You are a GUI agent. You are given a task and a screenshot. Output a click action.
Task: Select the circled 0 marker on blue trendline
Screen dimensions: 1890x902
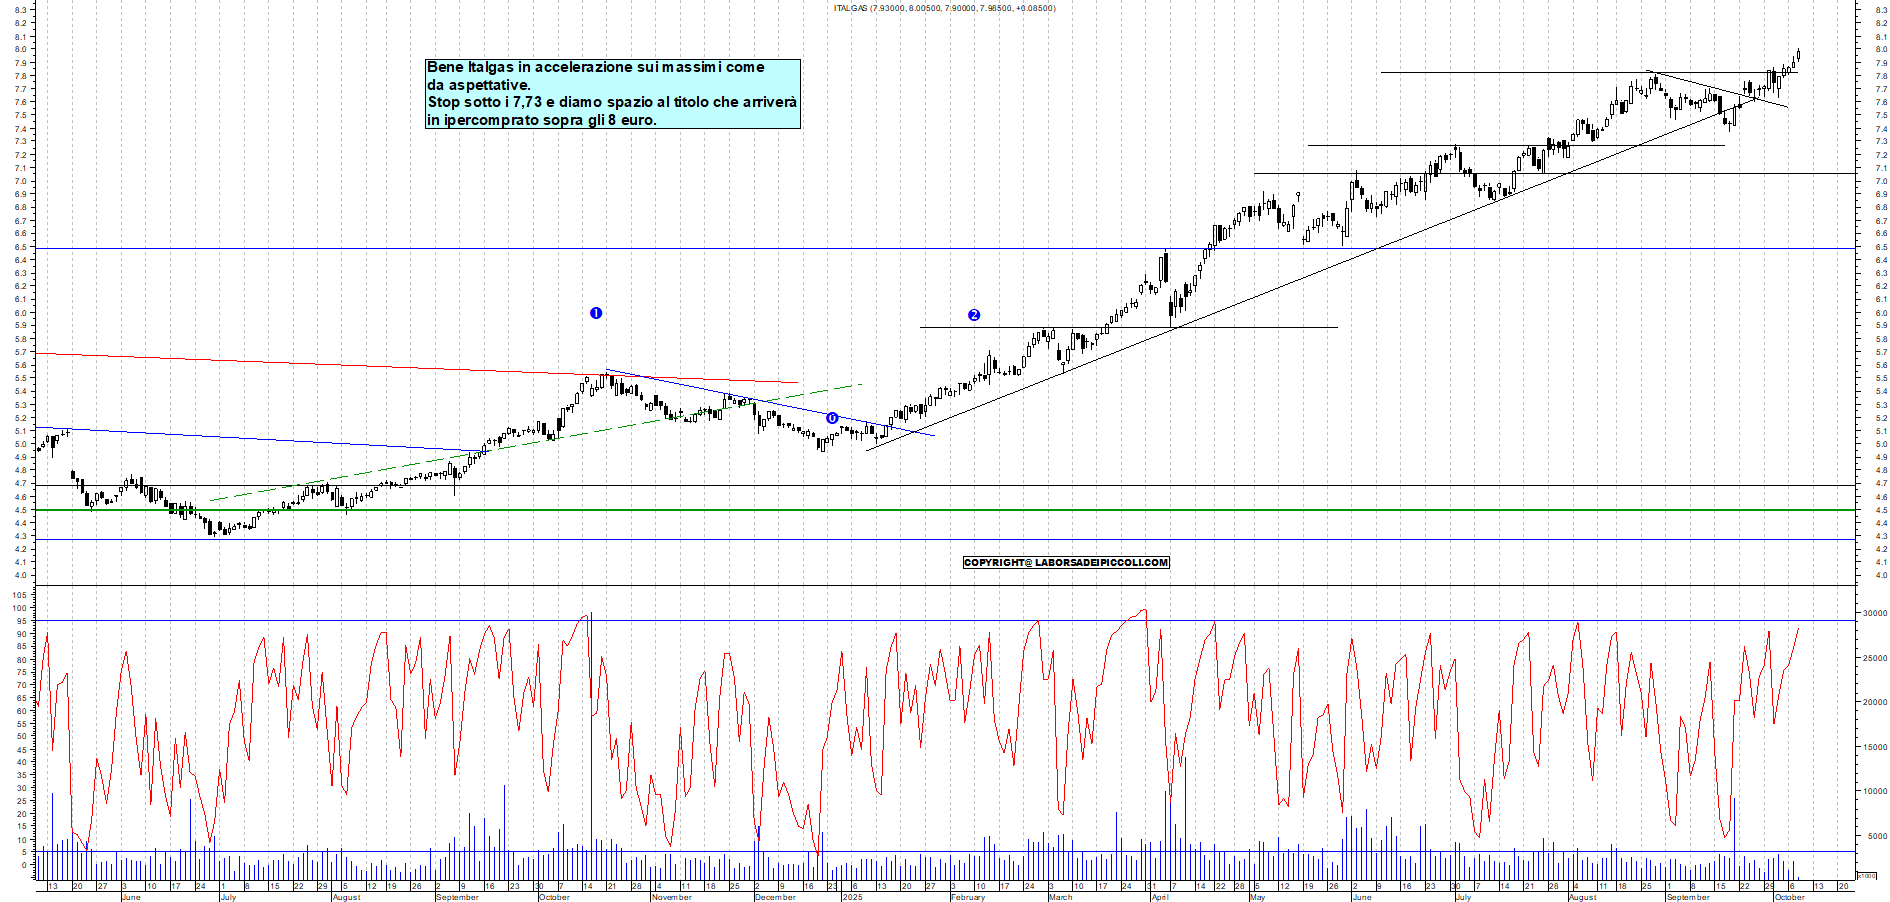tap(832, 418)
